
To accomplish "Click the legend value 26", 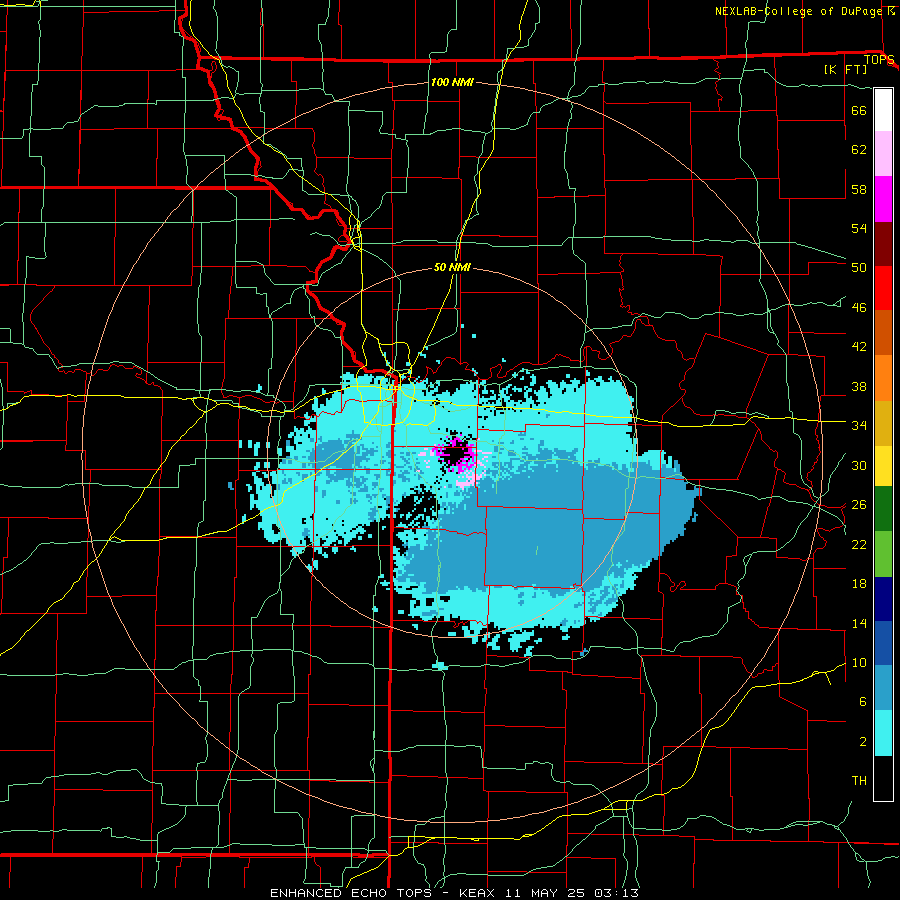I will point(859,505).
